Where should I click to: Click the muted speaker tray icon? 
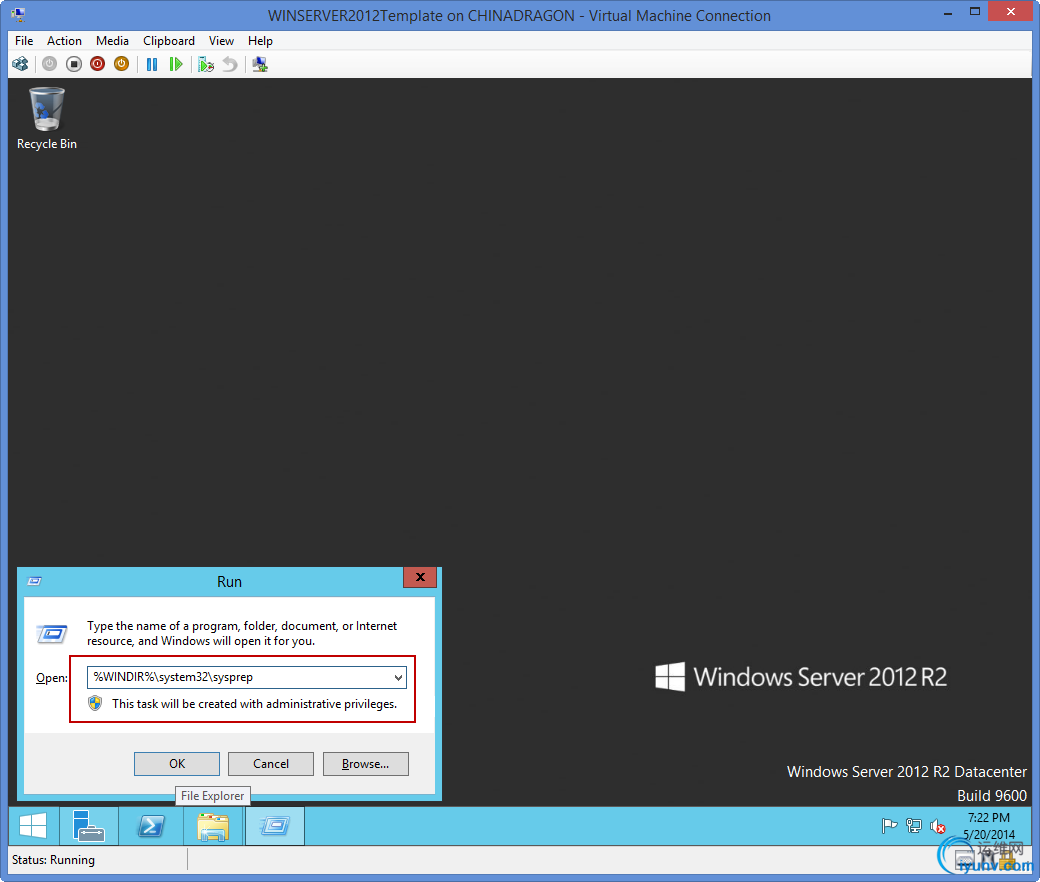click(937, 826)
